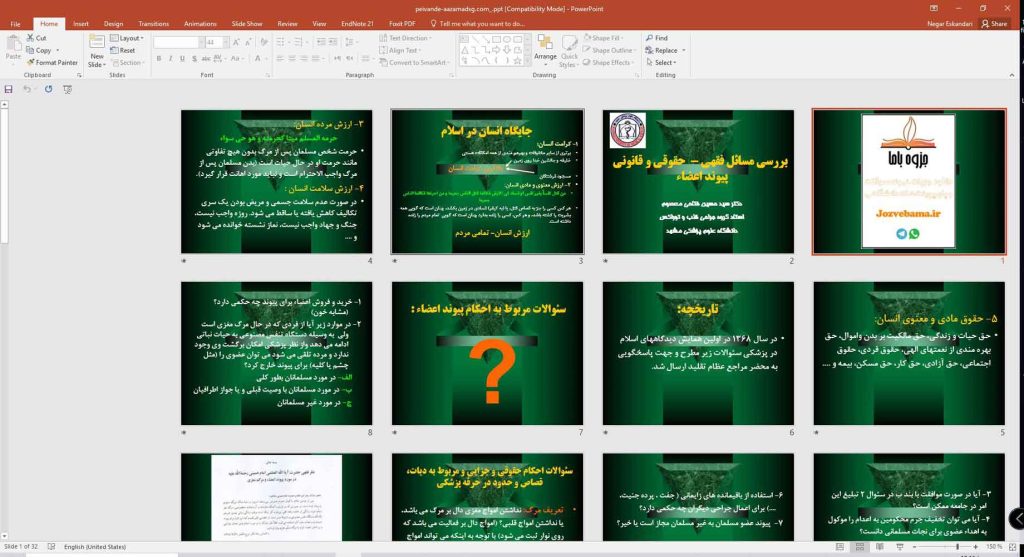1024x557 pixels.
Task: Zoom in with the plus button
Action: point(976,547)
